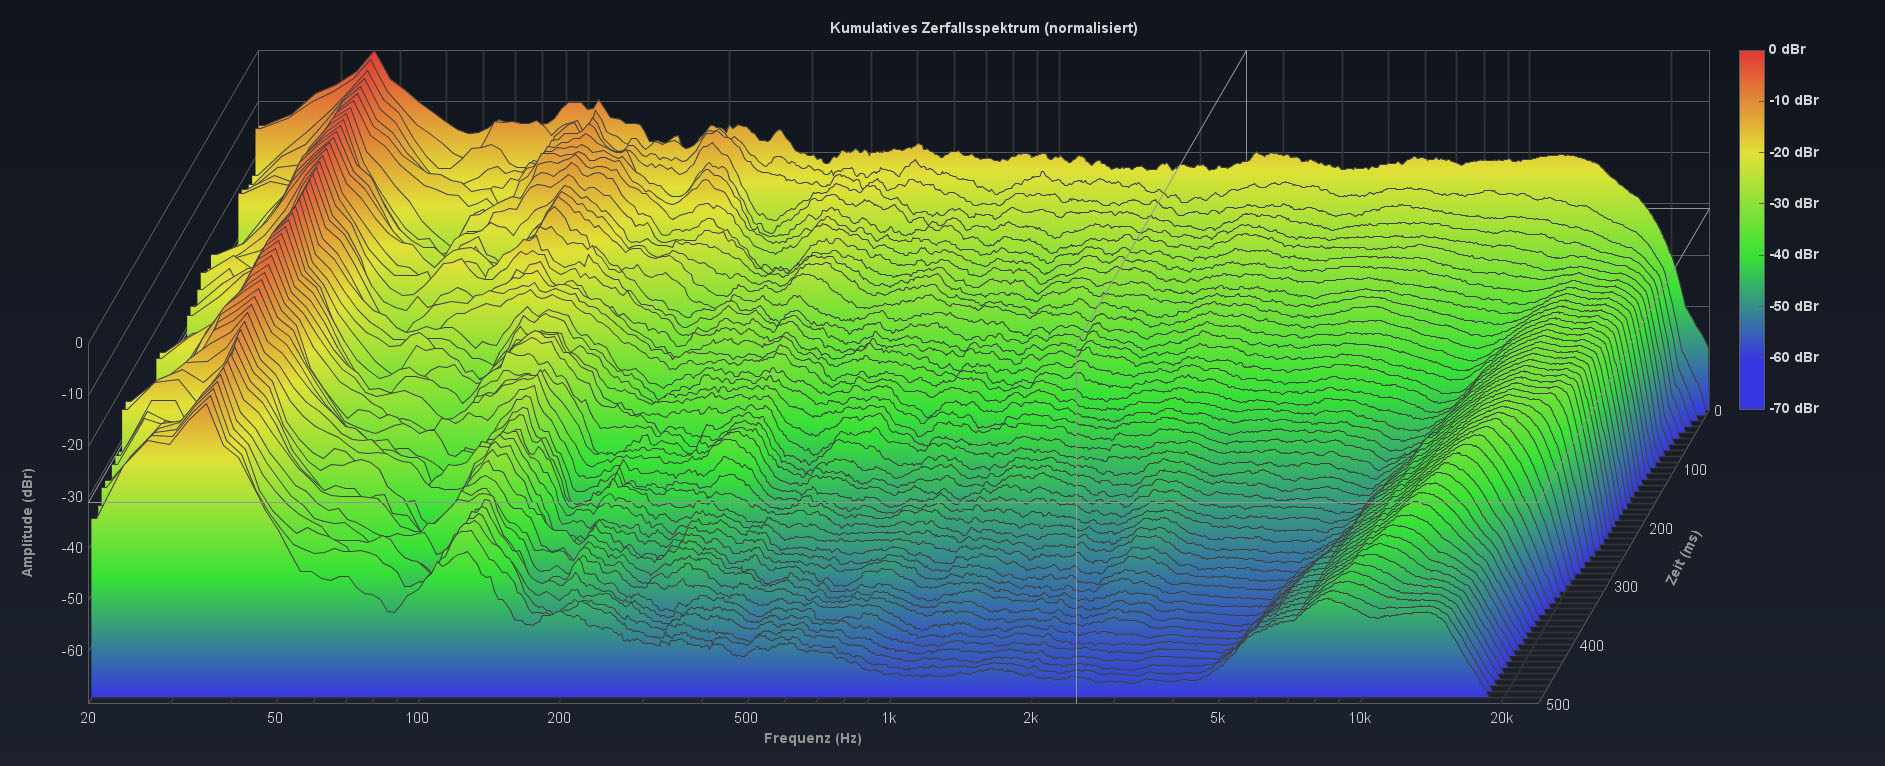Pick the red top of color scale
1885x766 pixels.
[1751, 56]
